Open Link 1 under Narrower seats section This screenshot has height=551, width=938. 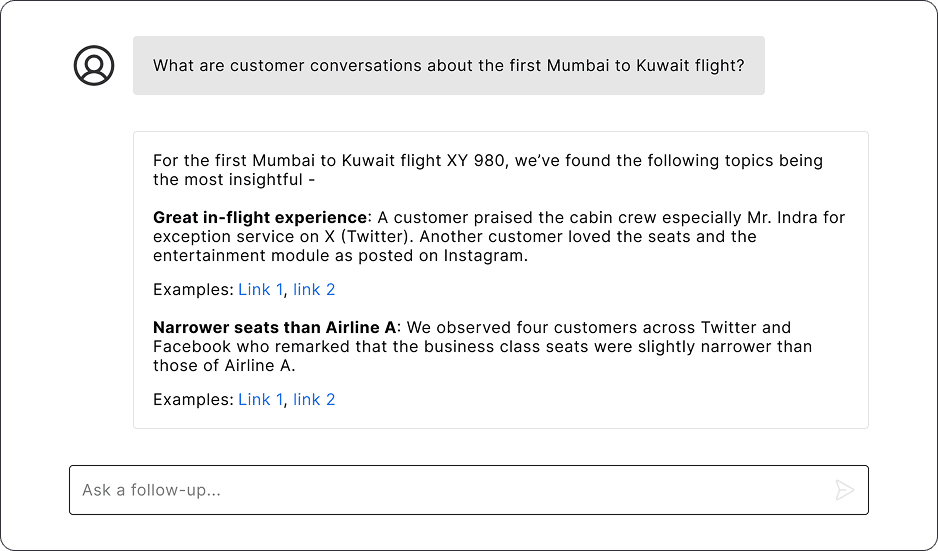coord(260,400)
